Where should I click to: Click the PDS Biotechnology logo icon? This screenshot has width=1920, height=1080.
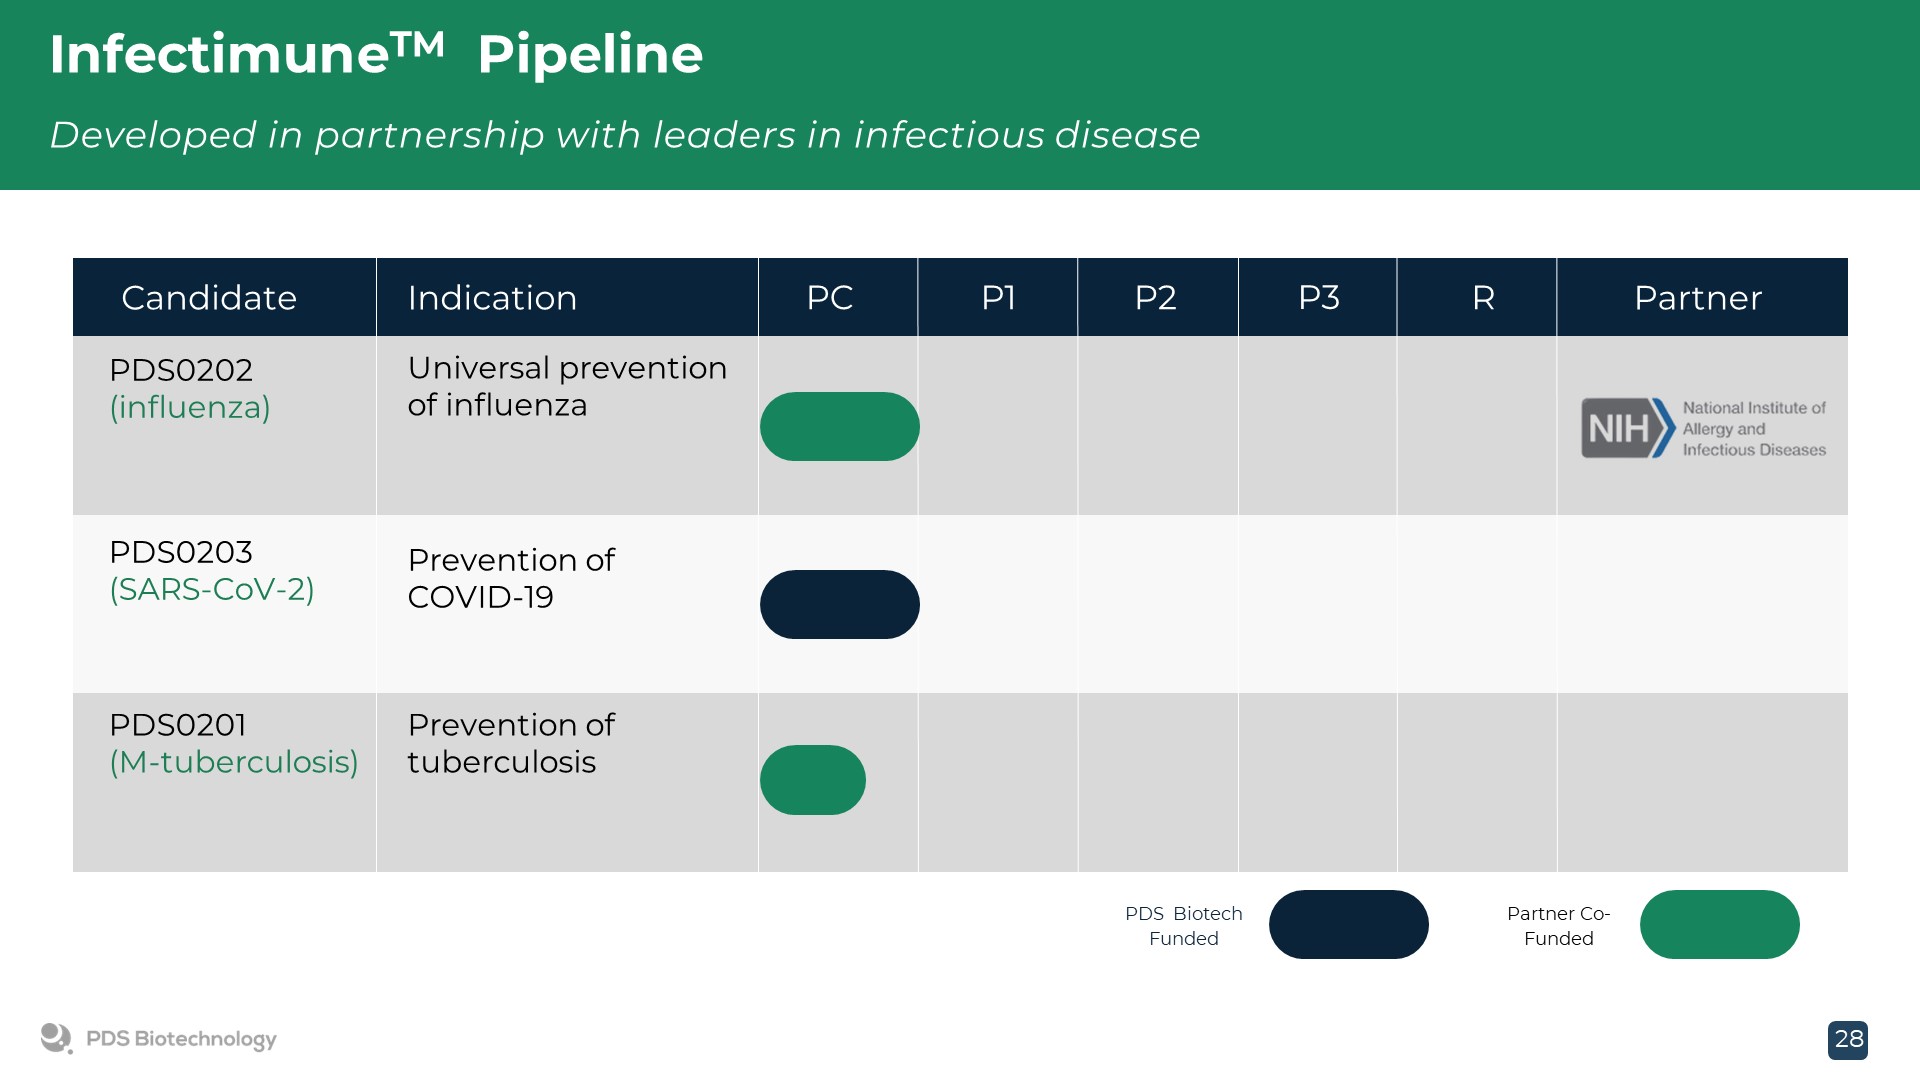pos(56,1038)
